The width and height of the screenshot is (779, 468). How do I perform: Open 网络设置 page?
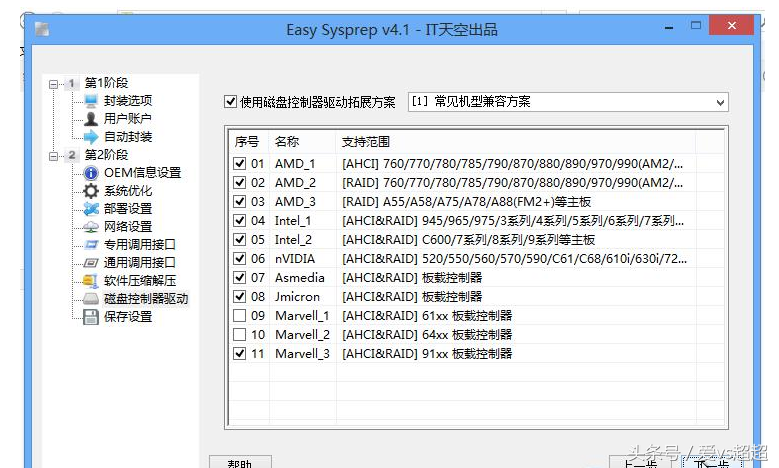(128, 227)
